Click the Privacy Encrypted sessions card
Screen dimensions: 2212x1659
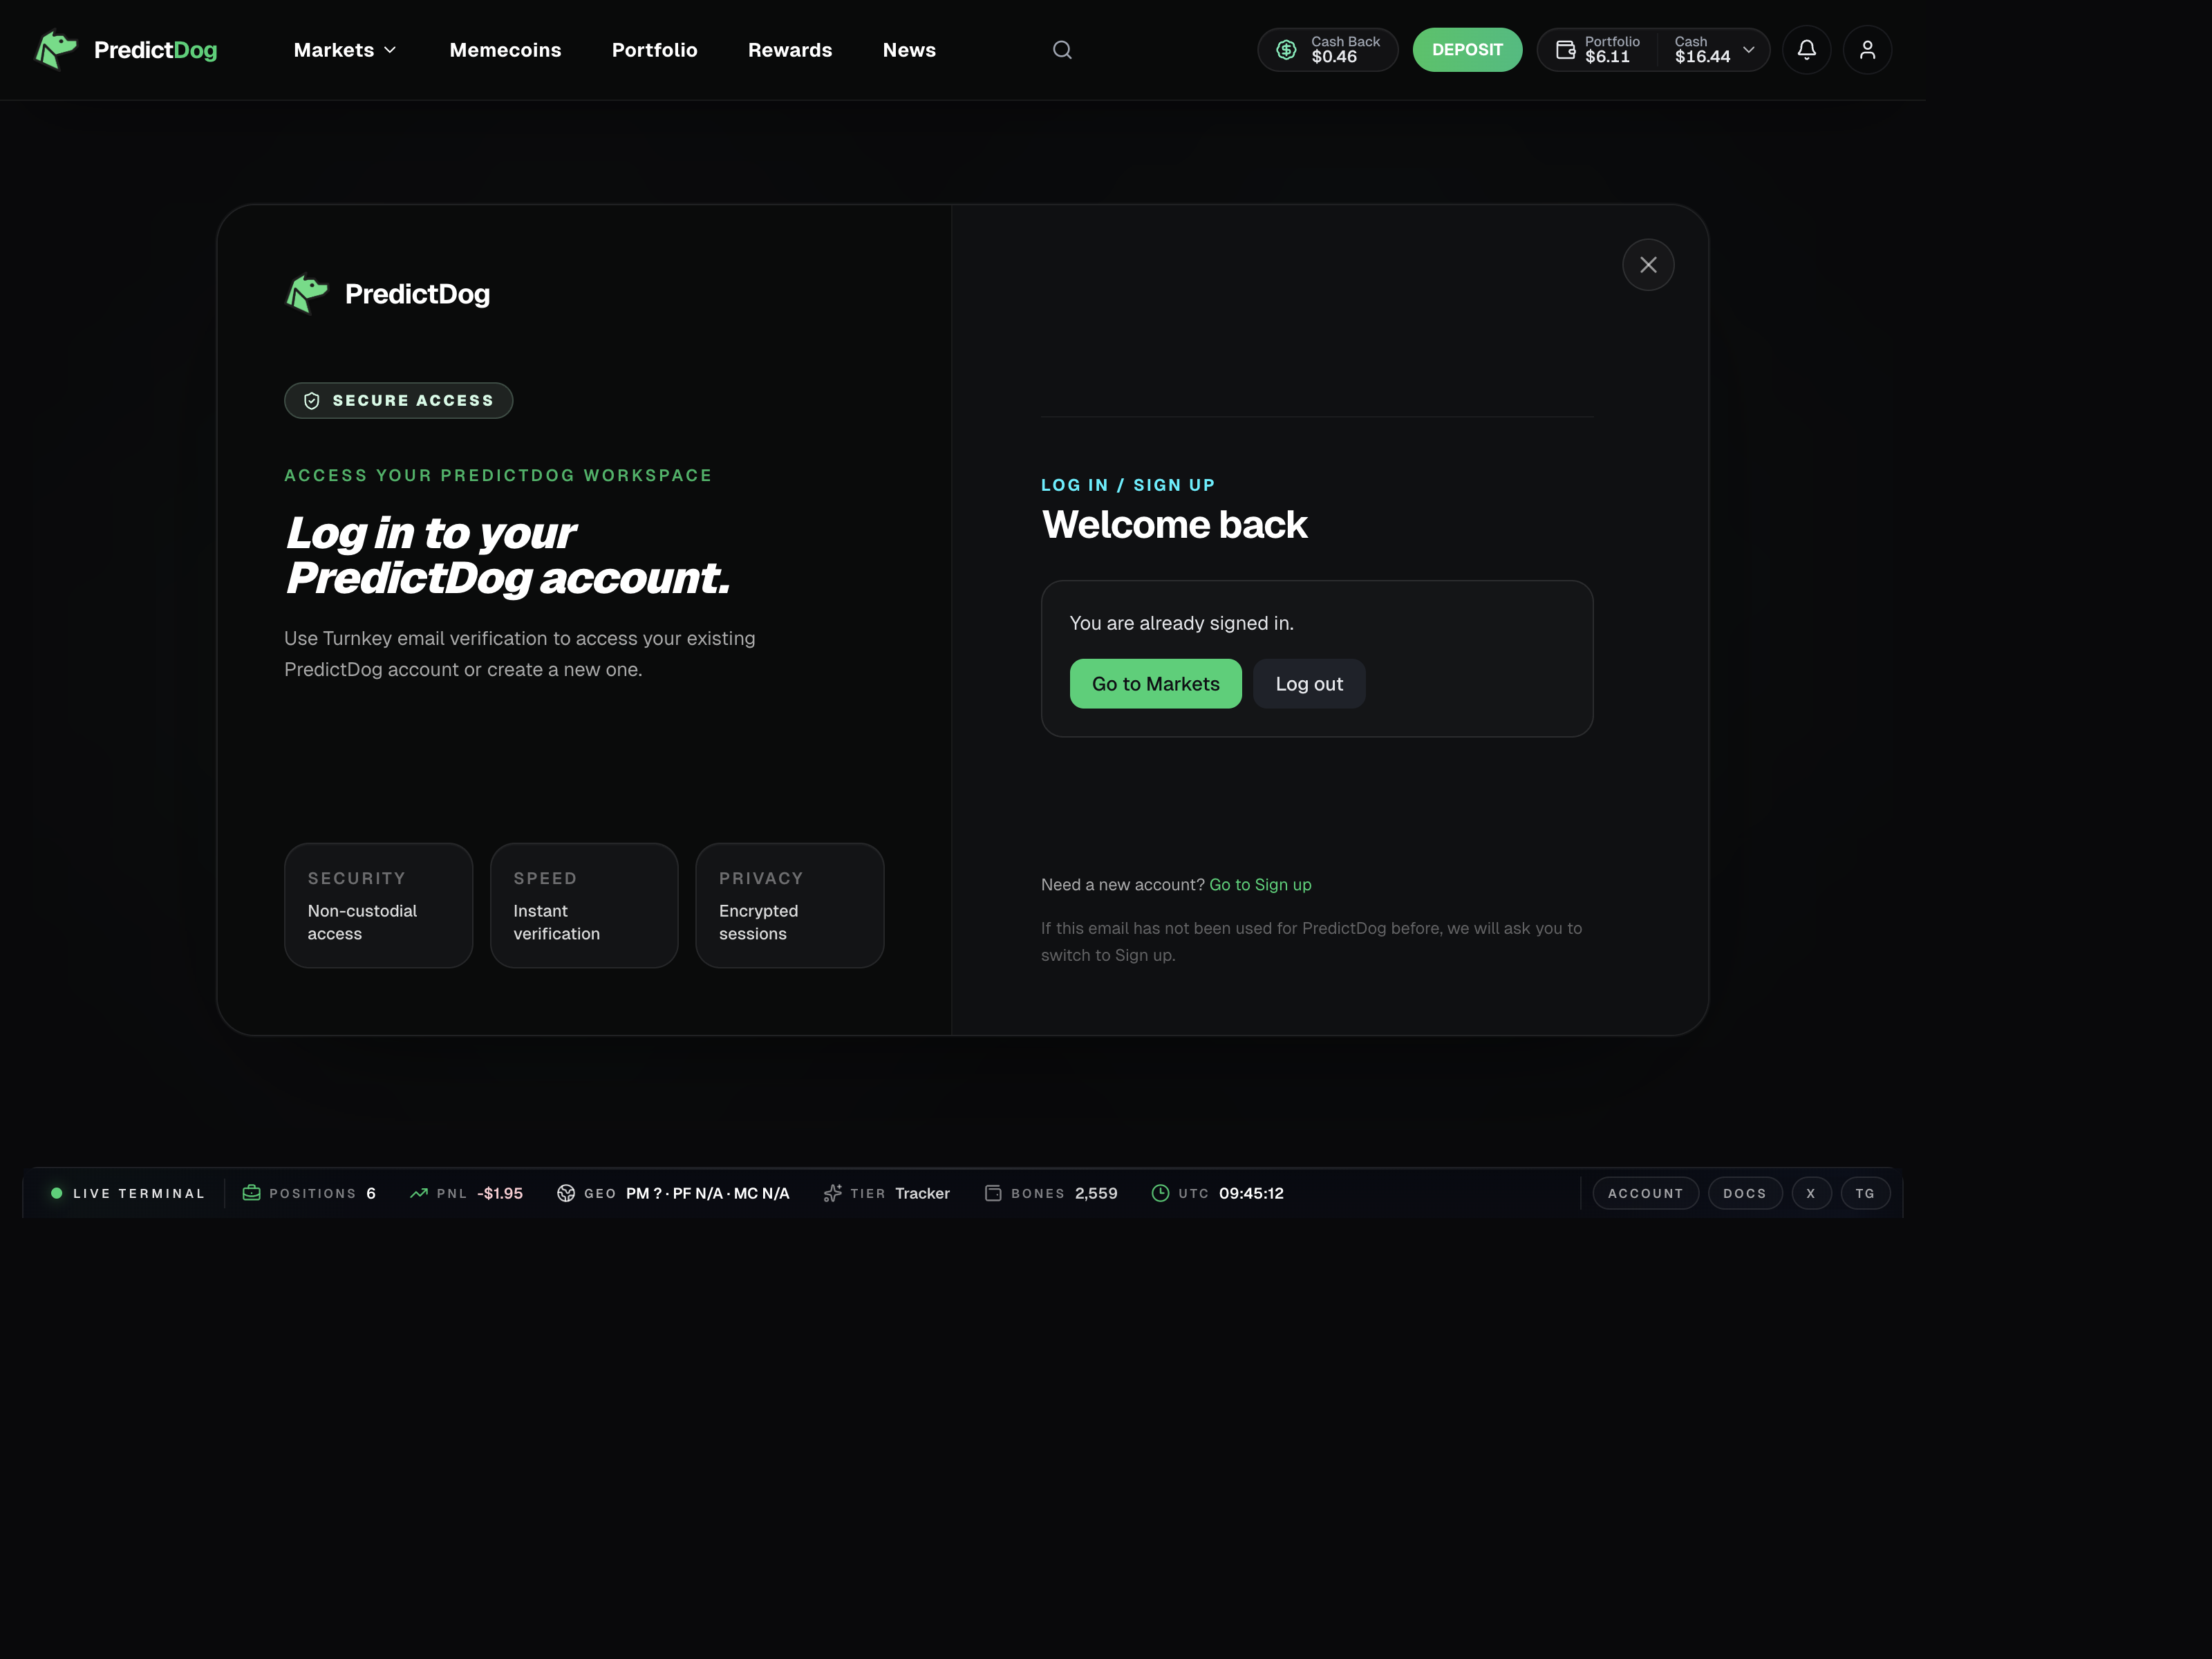pyautogui.click(x=789, y=906)
